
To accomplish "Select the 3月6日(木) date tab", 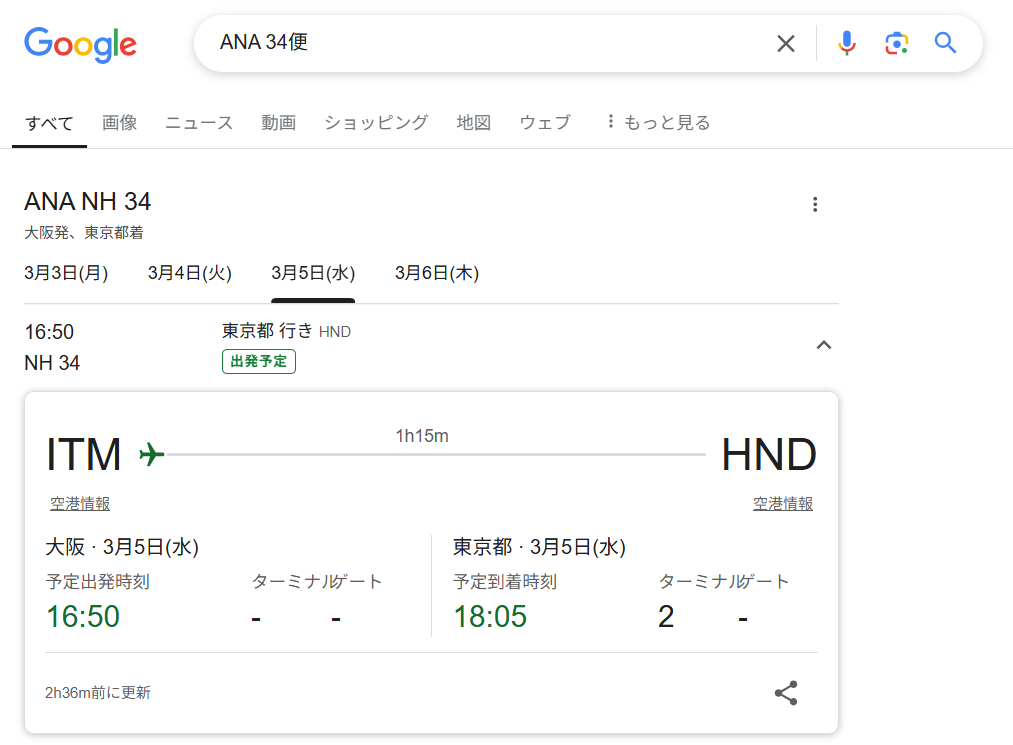I will (x=437, y=273).
